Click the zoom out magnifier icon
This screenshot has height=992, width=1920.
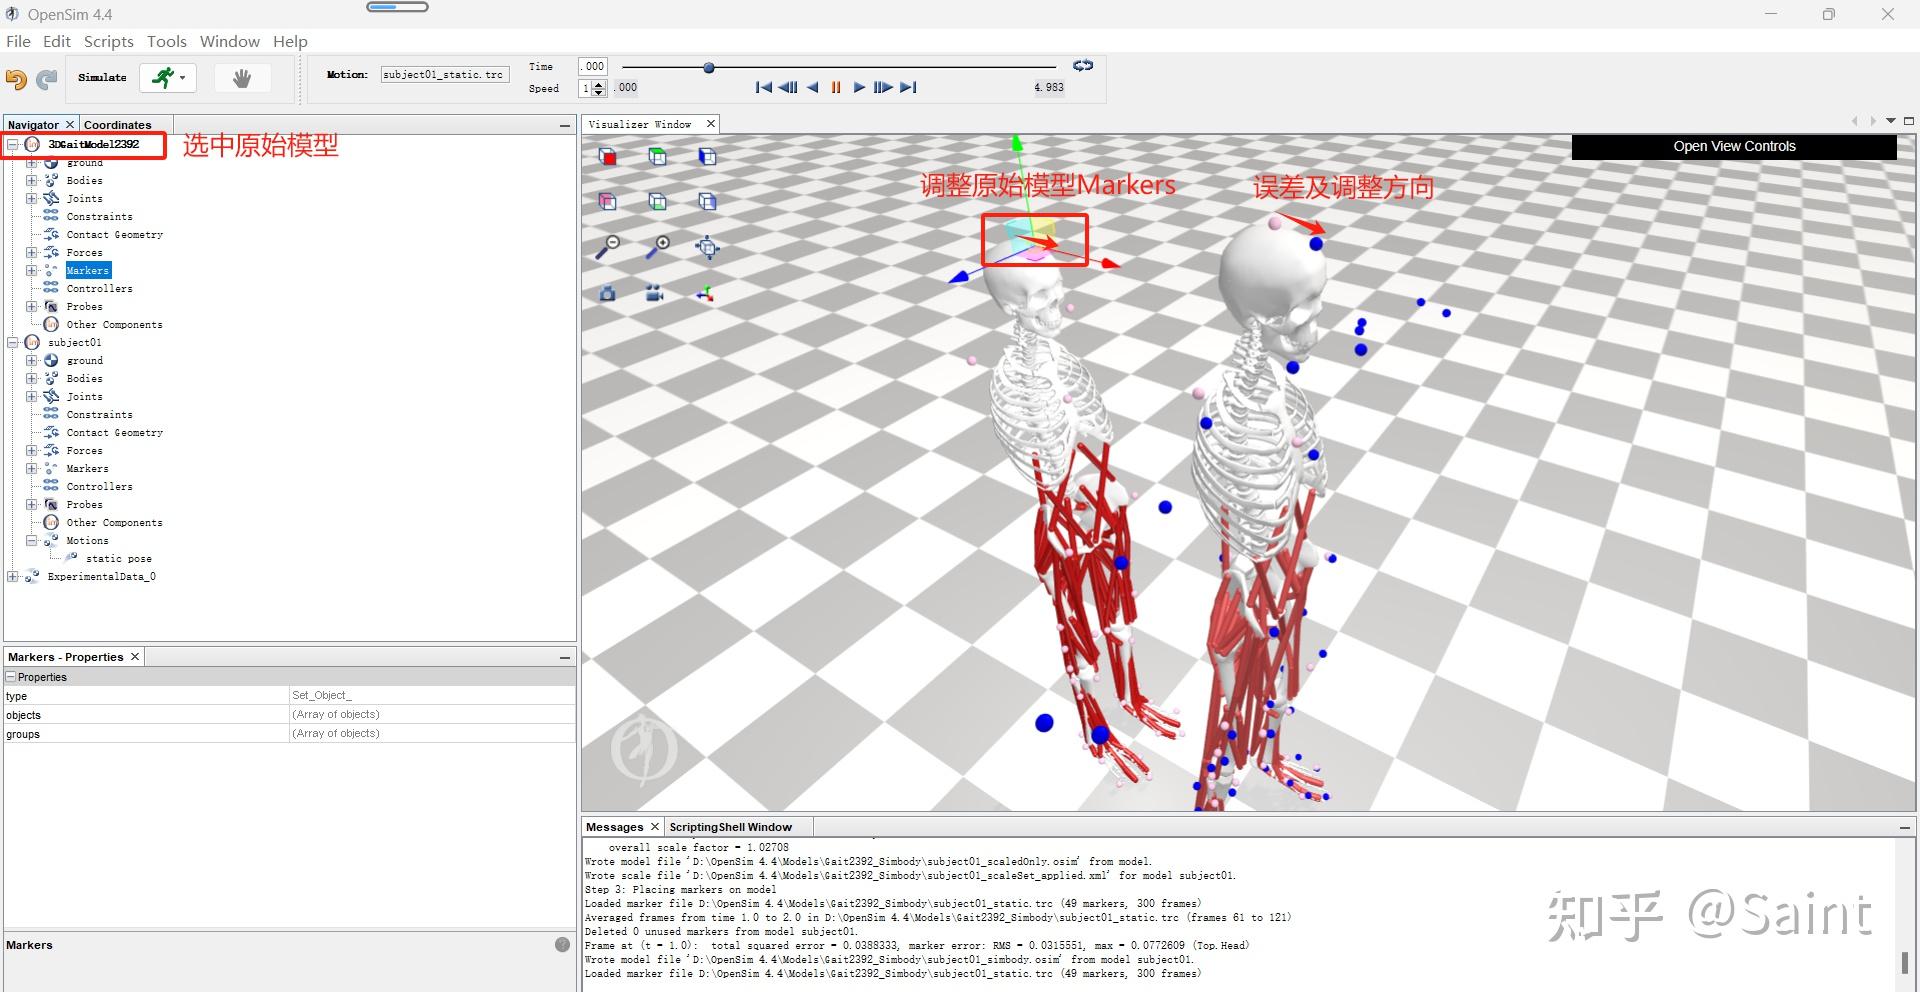[607, 247]
